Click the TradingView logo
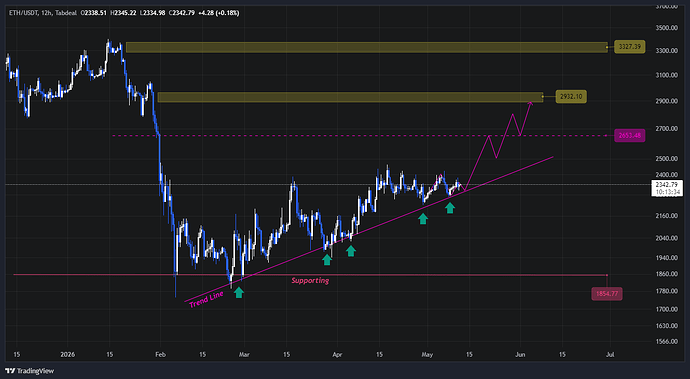Image resolution: width=690 pixels, height=379 pixels. click(x=29, y=371)
